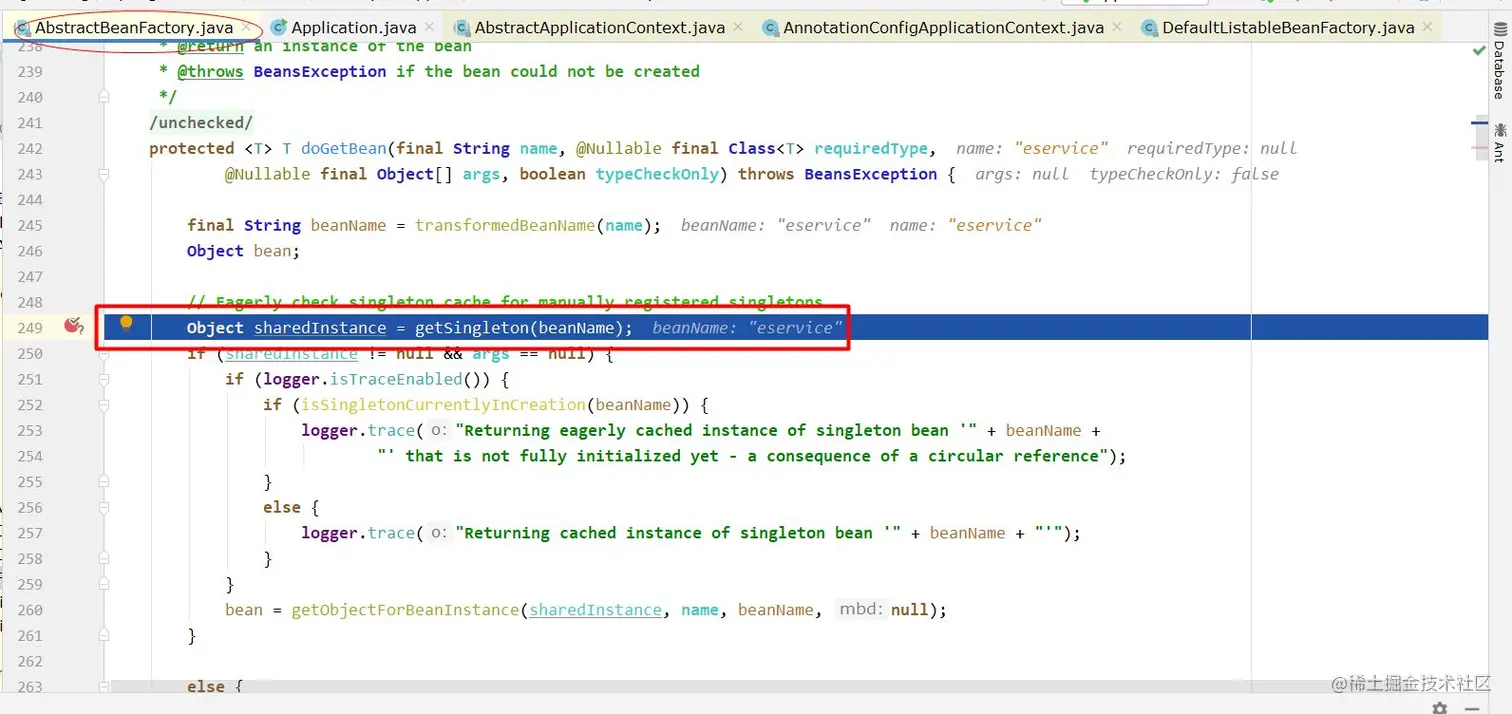Image resolution: width=1512 pixels, height=714 pixels.
Task: Open the Ant tool window
Action: click(x=1499, y=142)
